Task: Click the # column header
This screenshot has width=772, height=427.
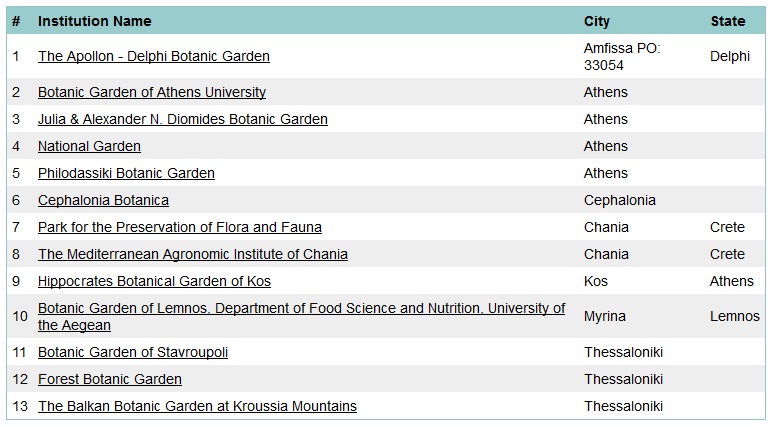Action: pos(16,21)
